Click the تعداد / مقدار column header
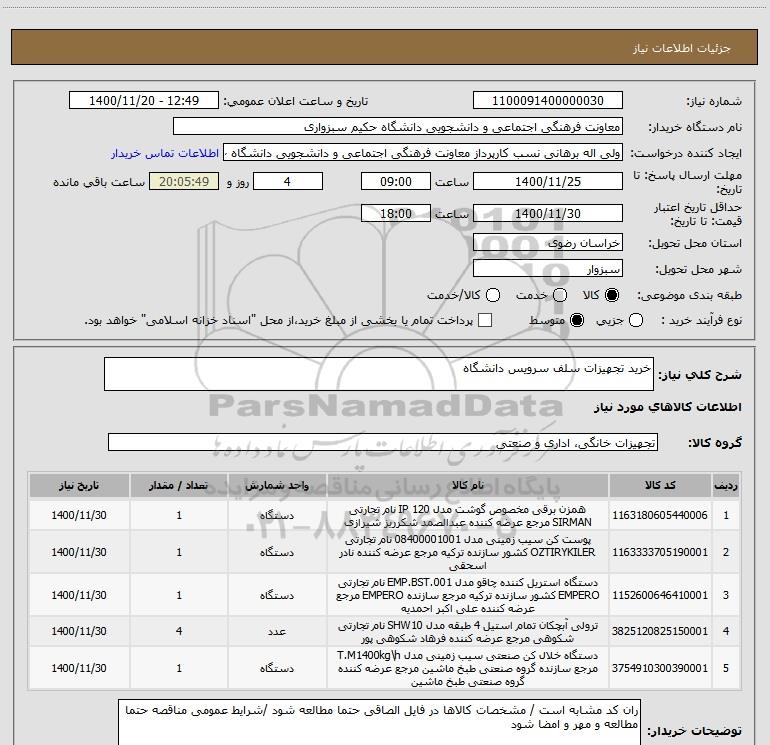This screenshot has width=770, height=745. (179, 485)
